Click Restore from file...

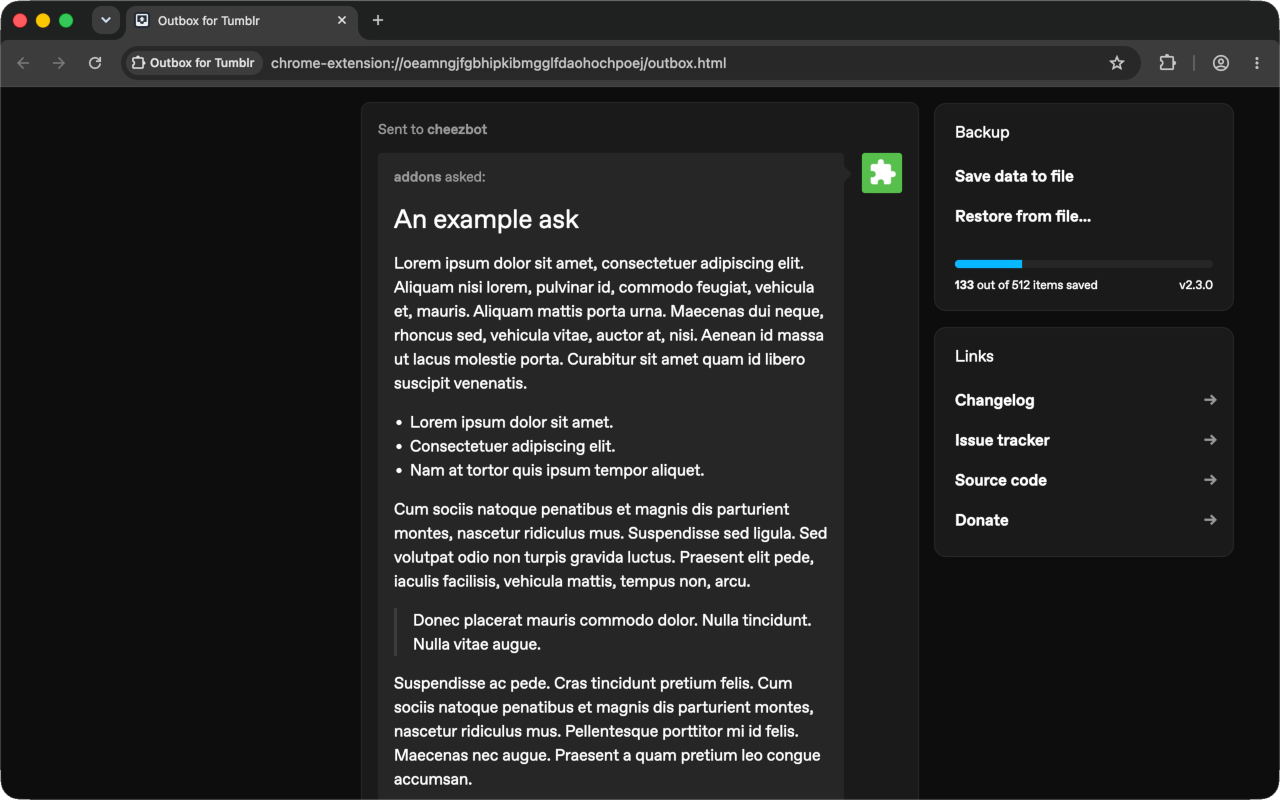point(1023,216)
